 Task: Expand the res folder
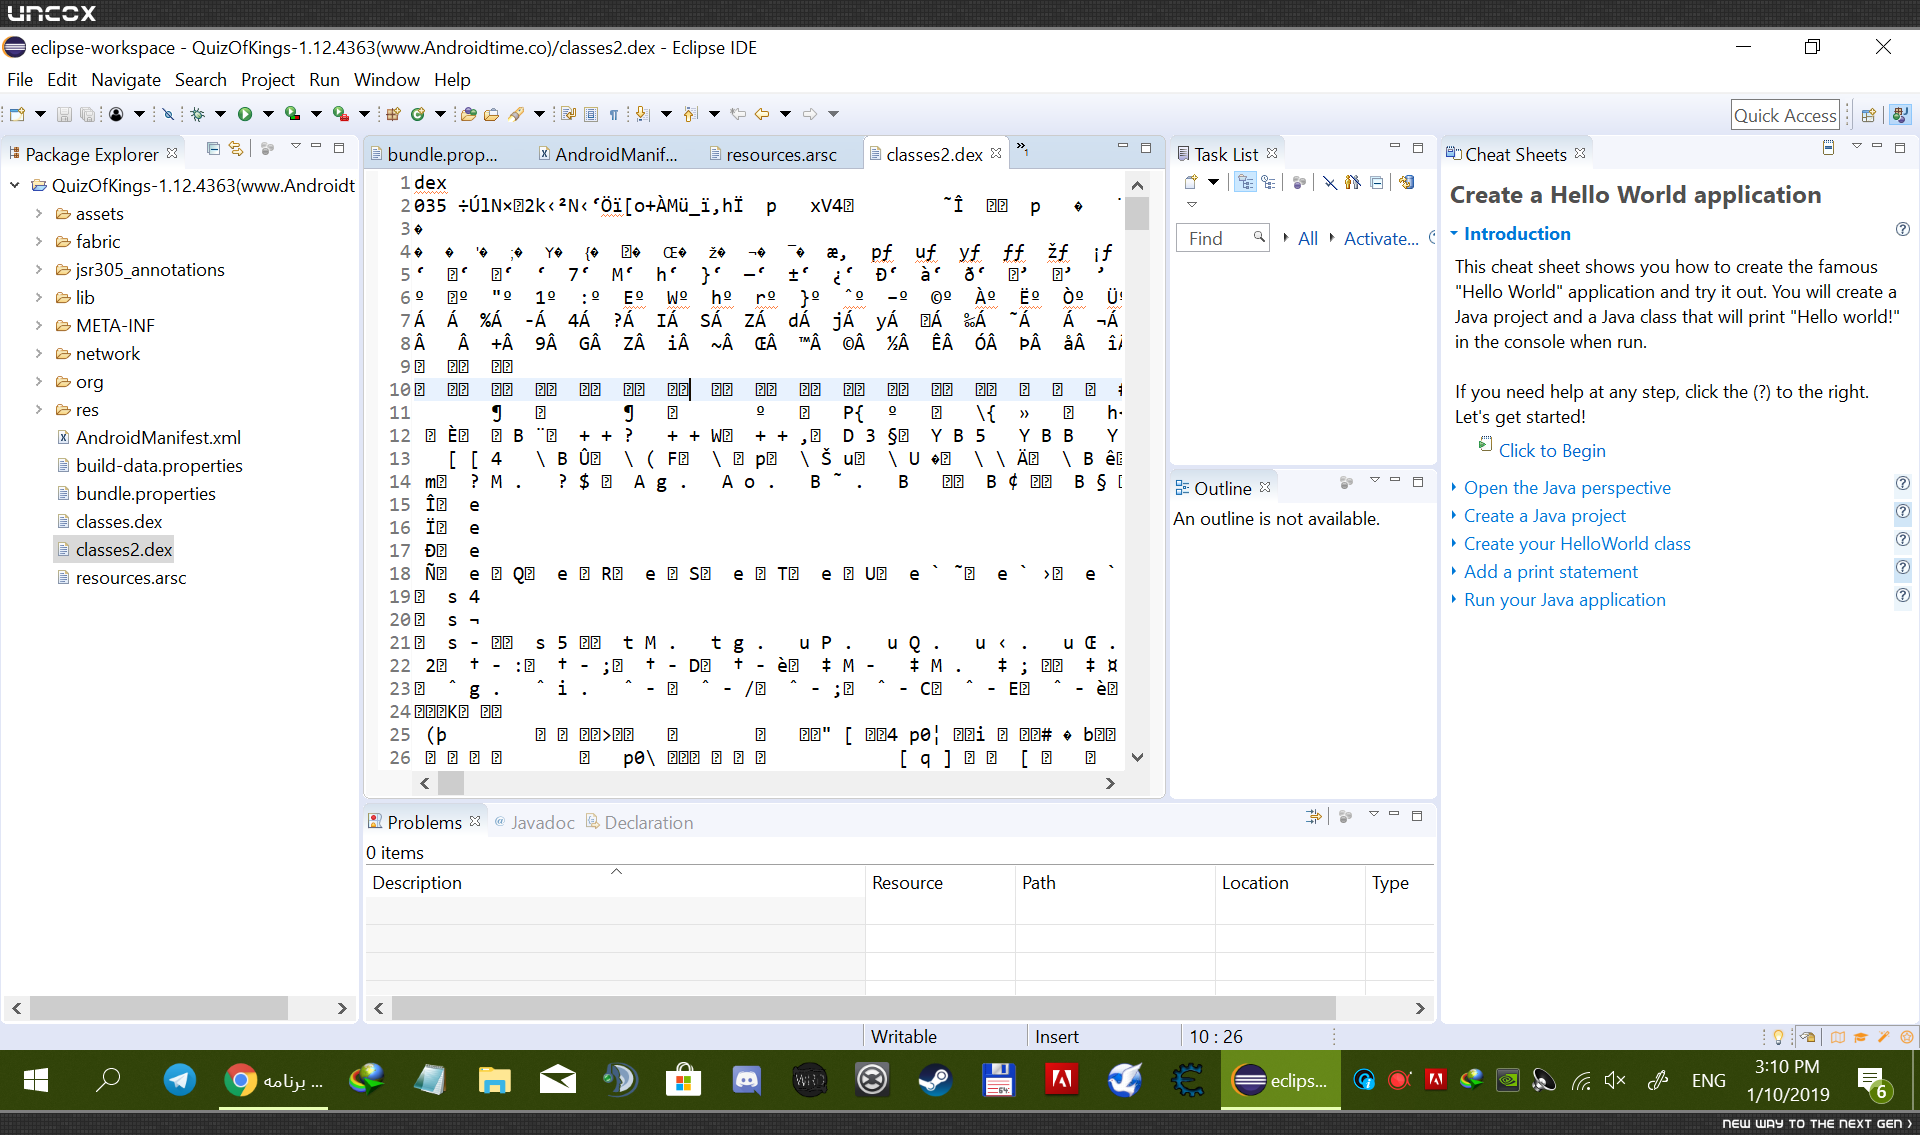coord(38,410)
